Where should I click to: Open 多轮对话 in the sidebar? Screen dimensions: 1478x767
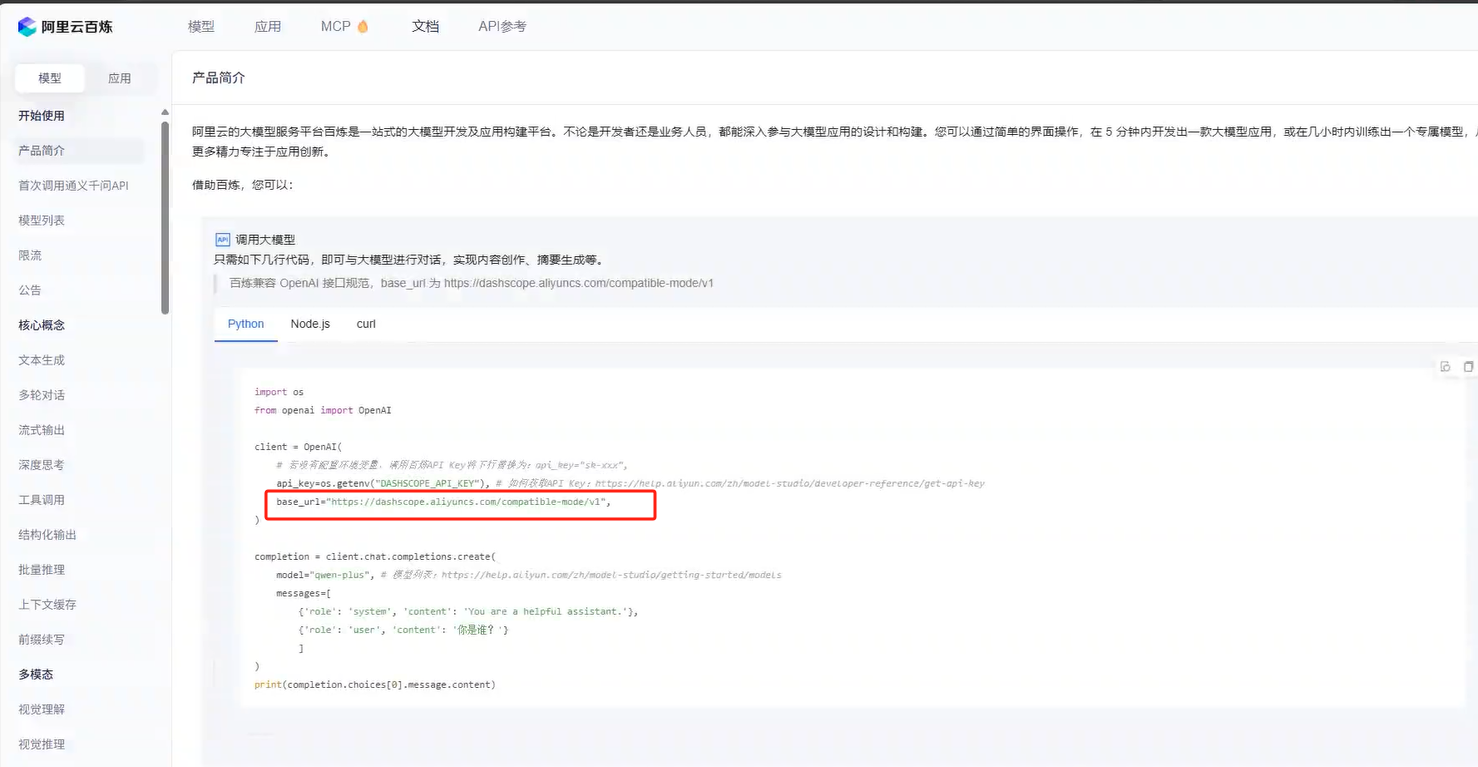[41, 395]
